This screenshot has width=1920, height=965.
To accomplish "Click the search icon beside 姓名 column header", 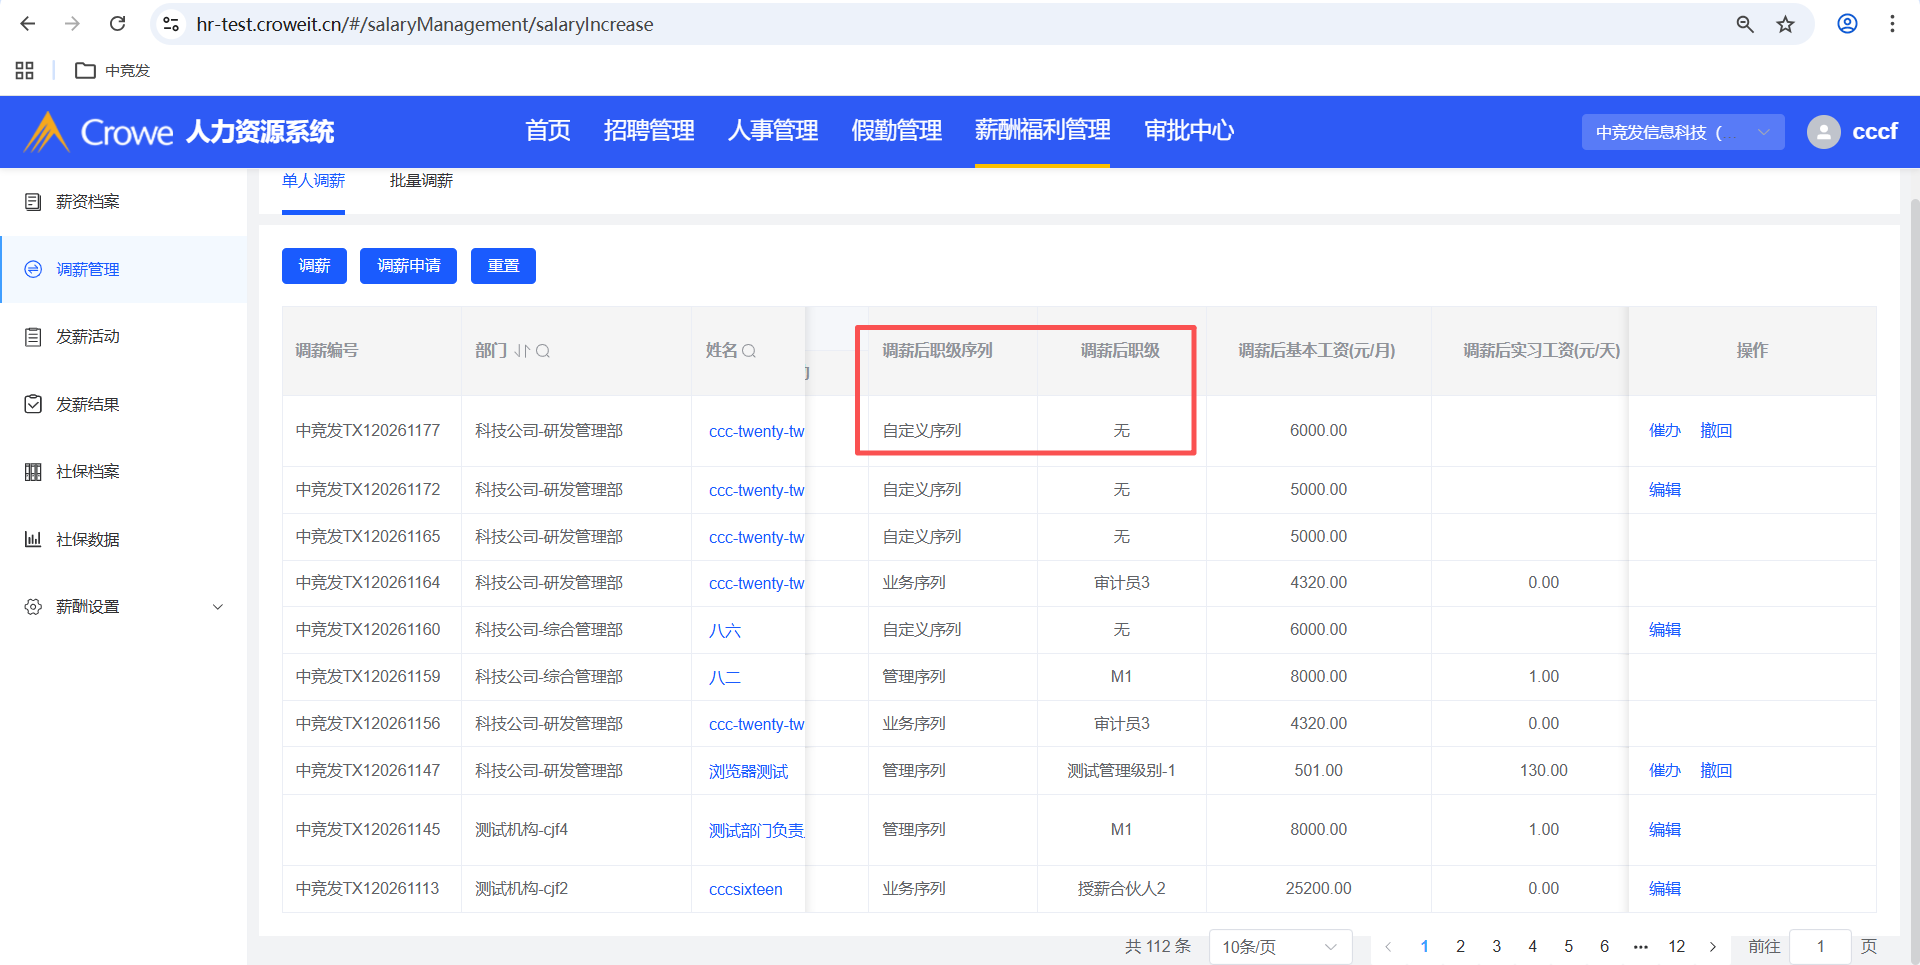I will 749,351.
